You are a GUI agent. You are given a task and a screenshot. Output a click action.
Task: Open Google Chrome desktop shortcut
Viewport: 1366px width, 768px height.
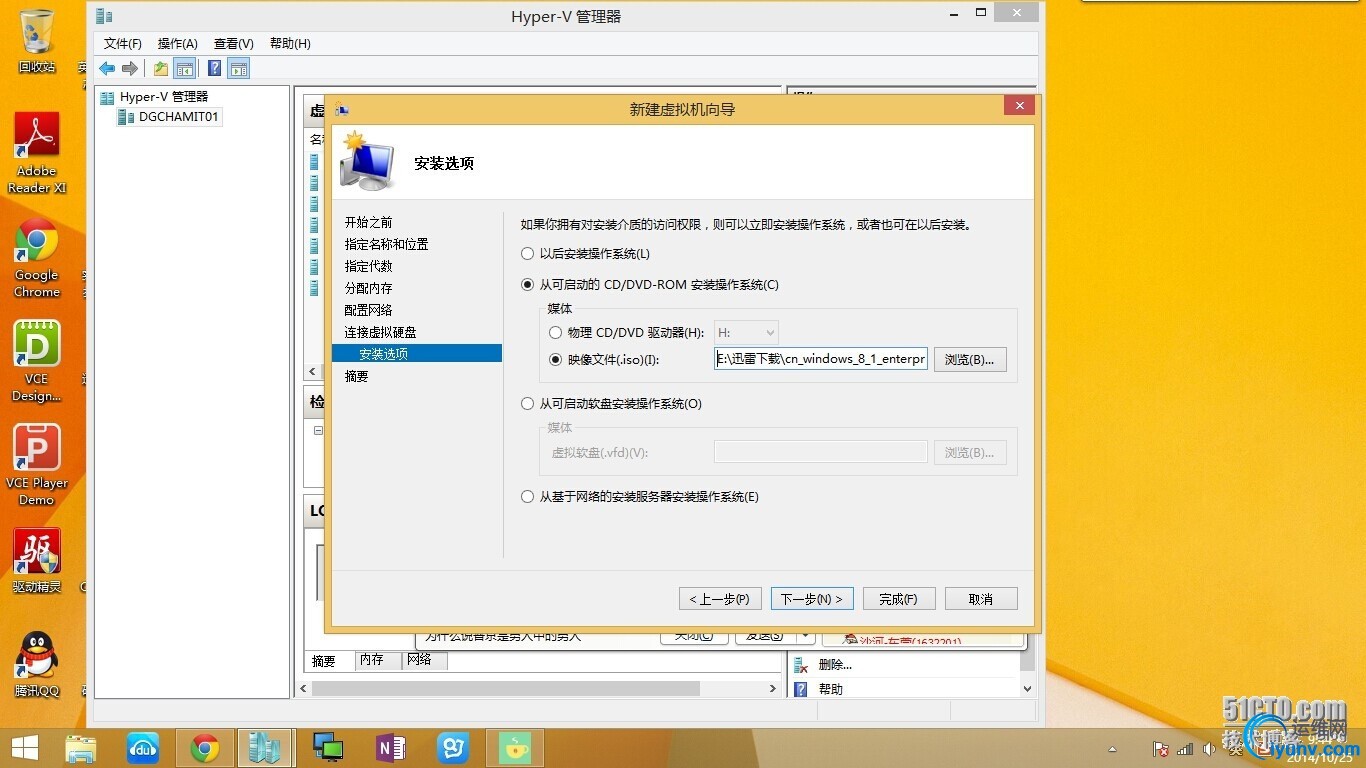(37, 258)
